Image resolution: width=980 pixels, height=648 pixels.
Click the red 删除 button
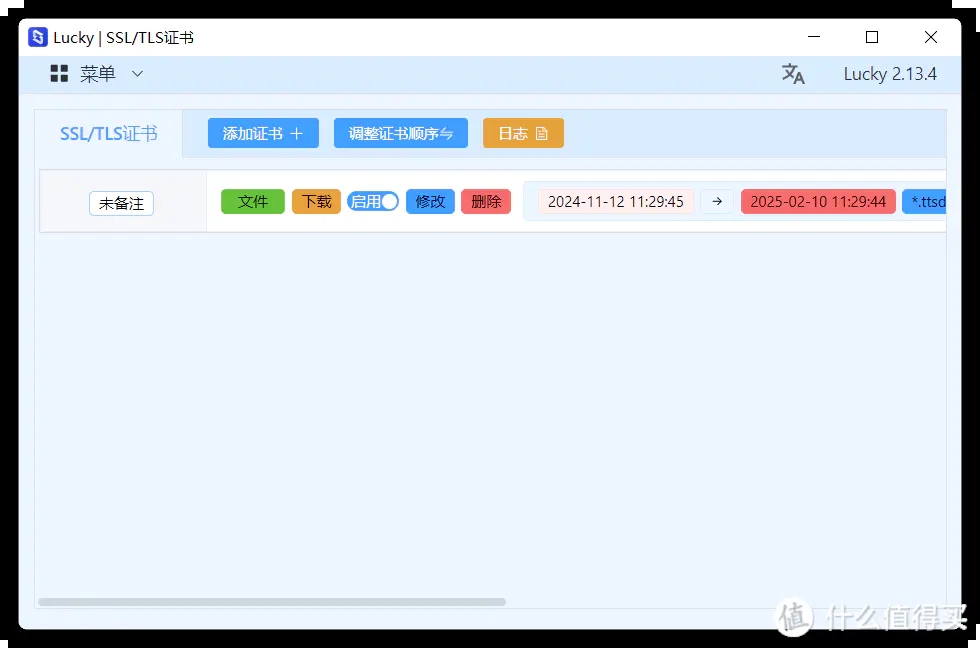point(486,201)
